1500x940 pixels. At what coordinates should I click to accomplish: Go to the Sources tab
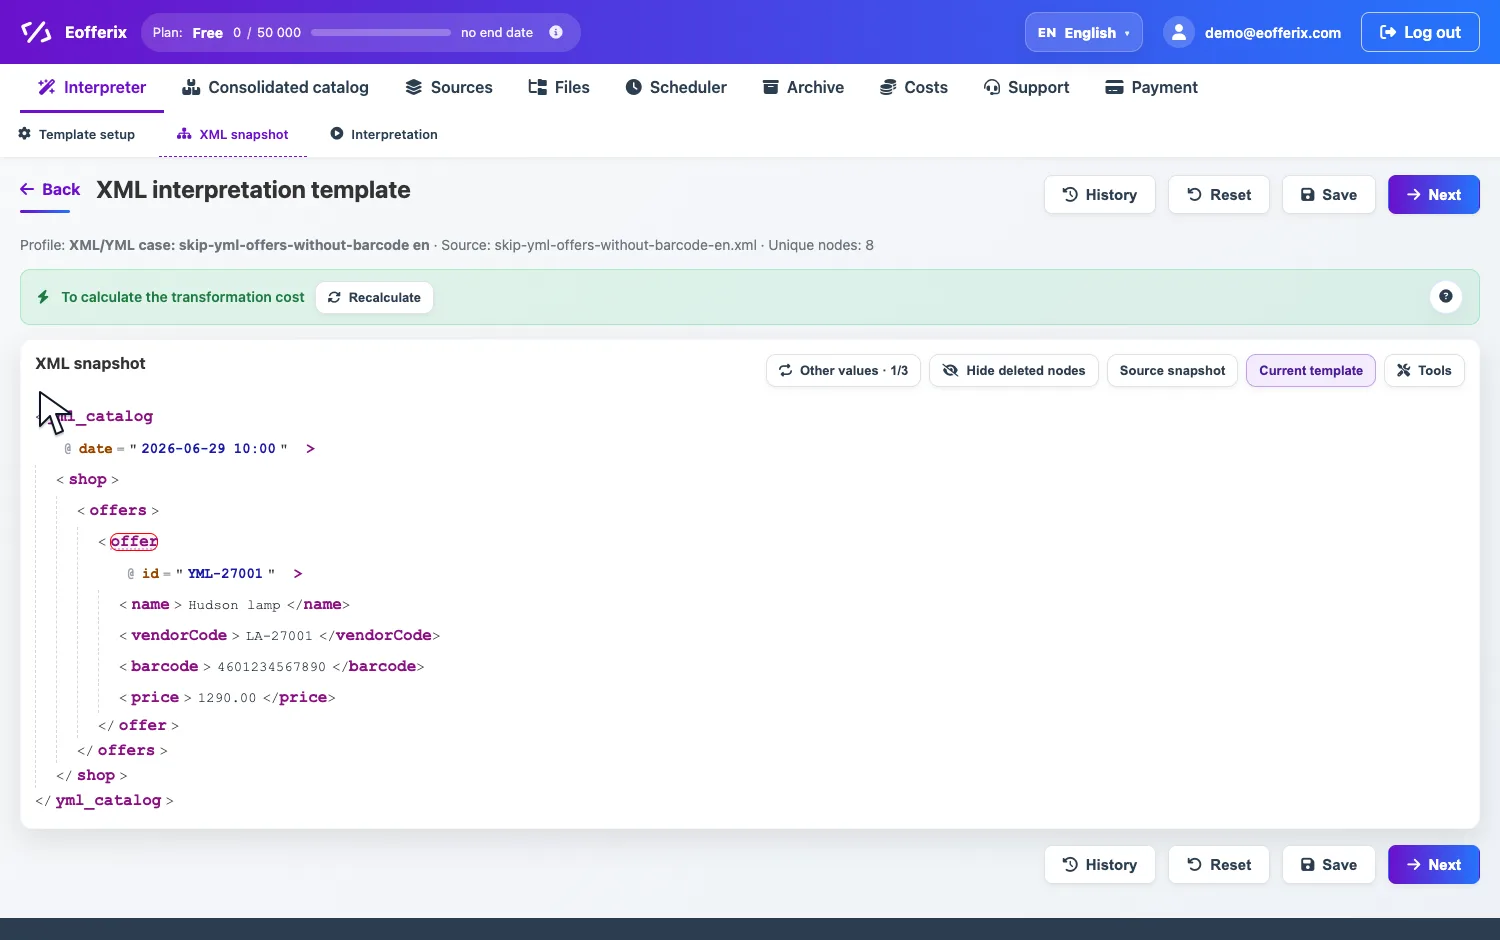click(x=449, y=87)
